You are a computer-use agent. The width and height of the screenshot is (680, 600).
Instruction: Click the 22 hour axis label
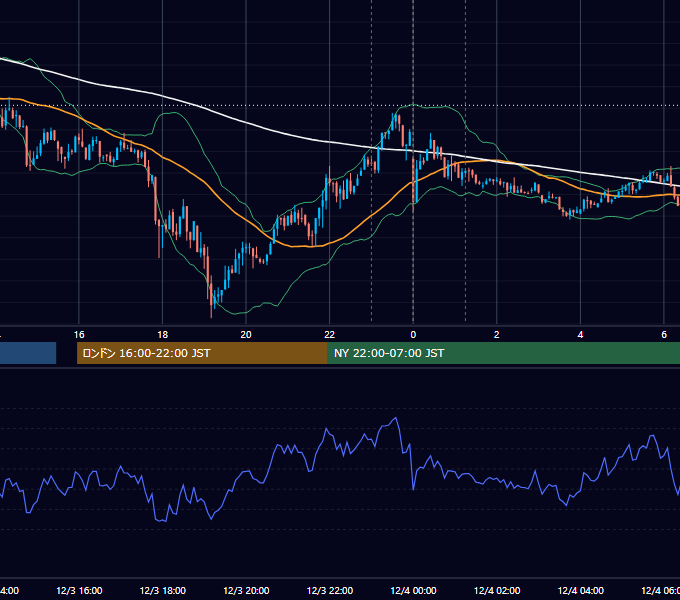click(x=330, y=335)
